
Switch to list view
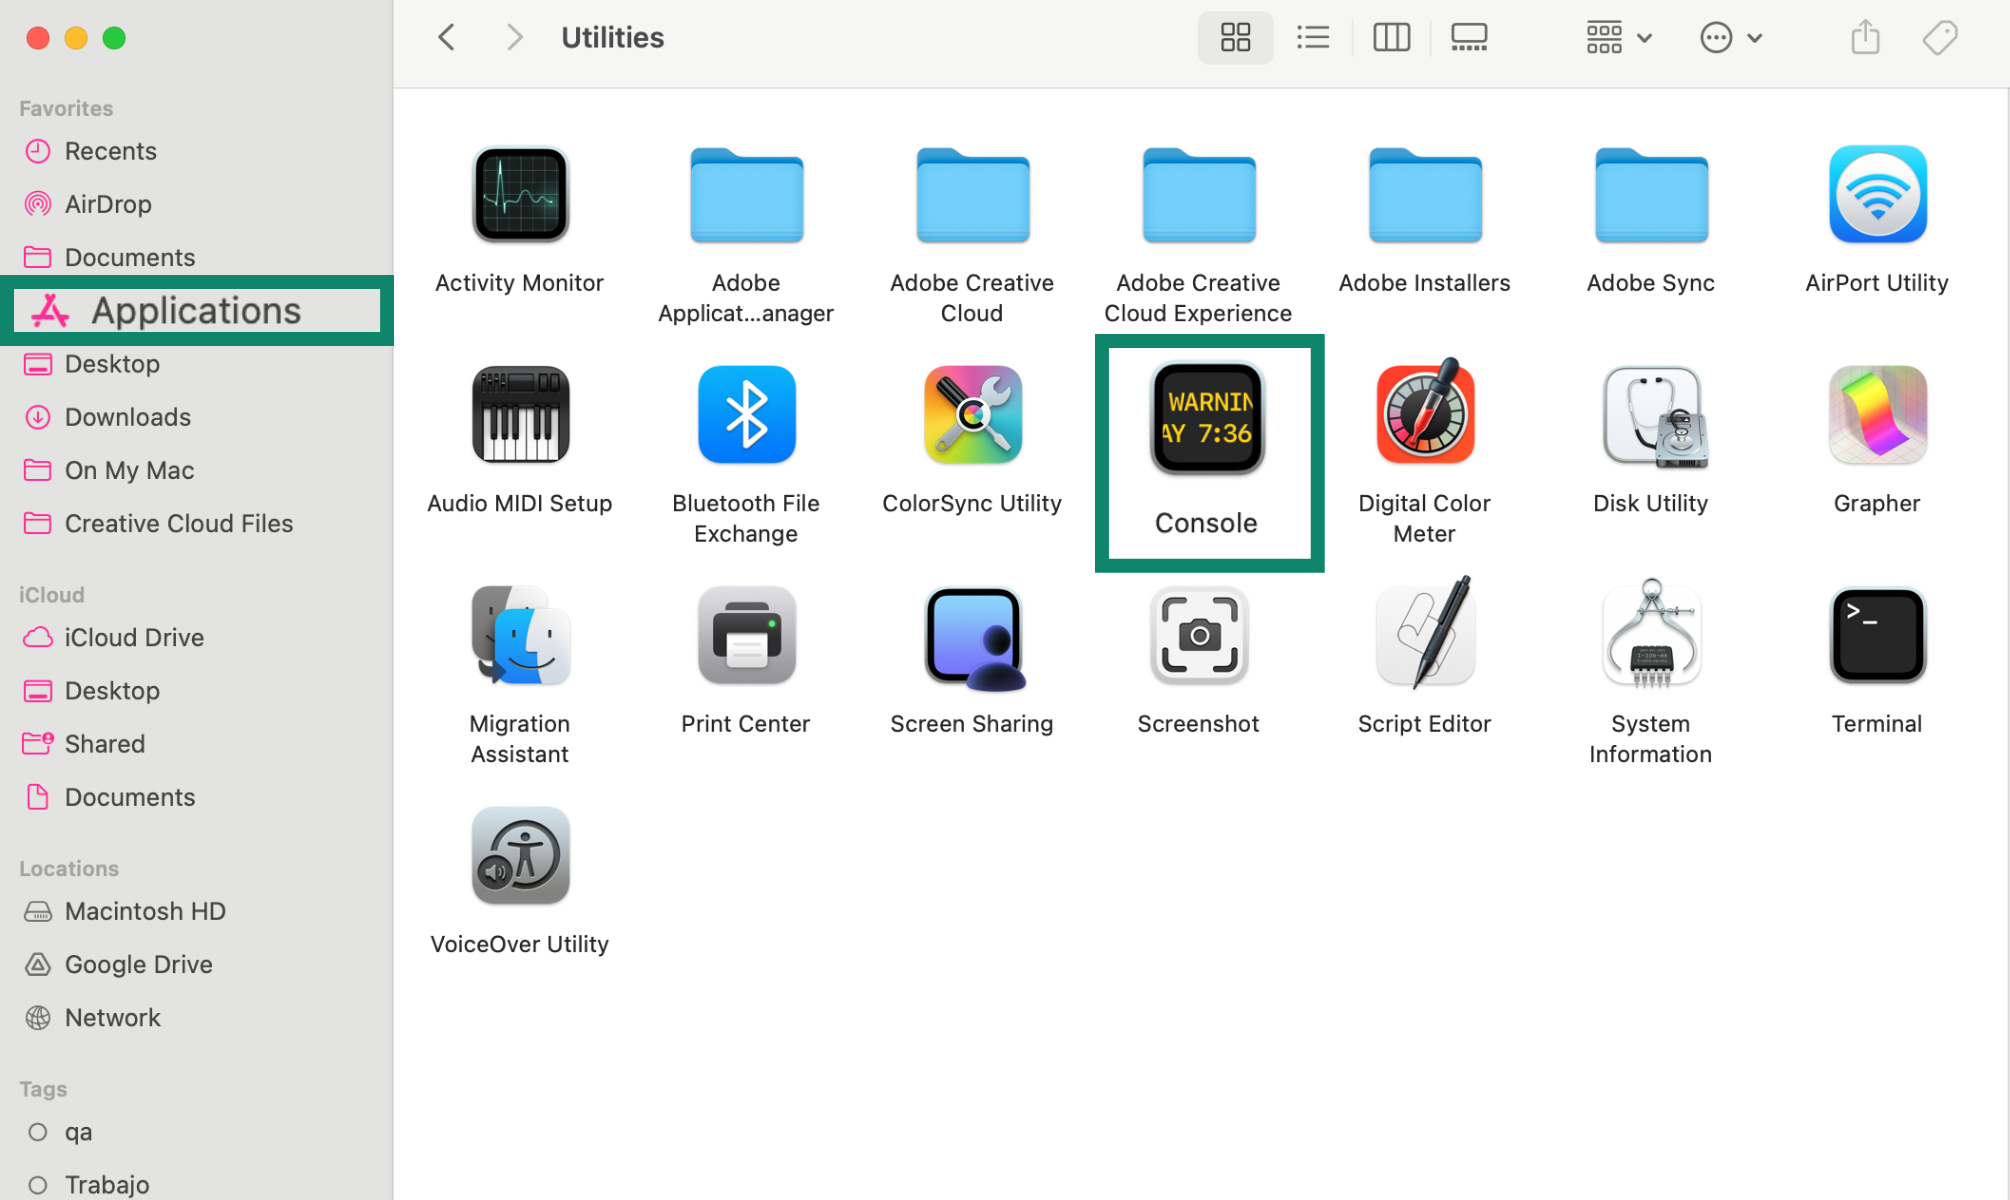[x=1313, y=37]
